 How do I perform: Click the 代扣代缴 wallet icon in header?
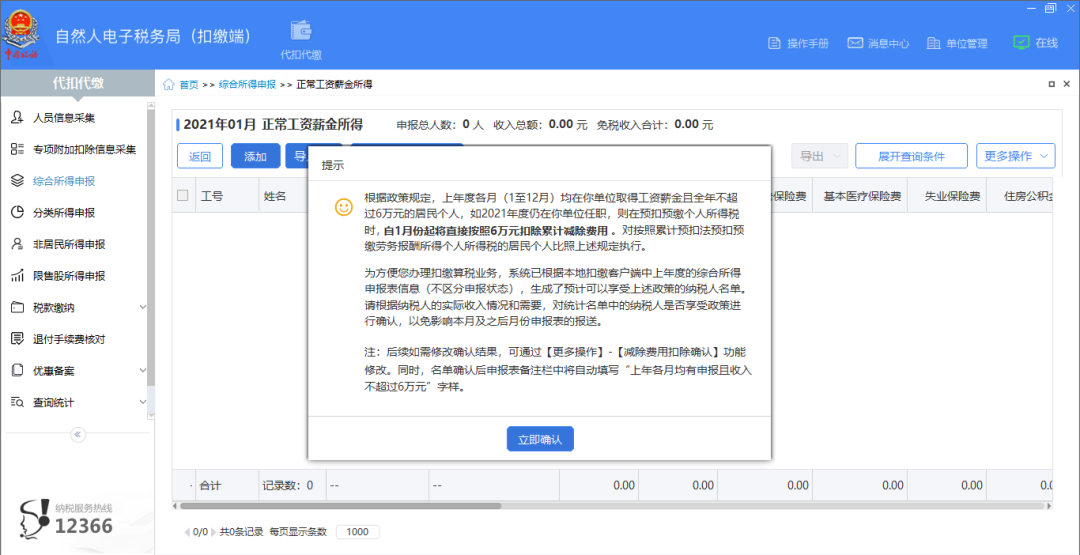[301, 32]
